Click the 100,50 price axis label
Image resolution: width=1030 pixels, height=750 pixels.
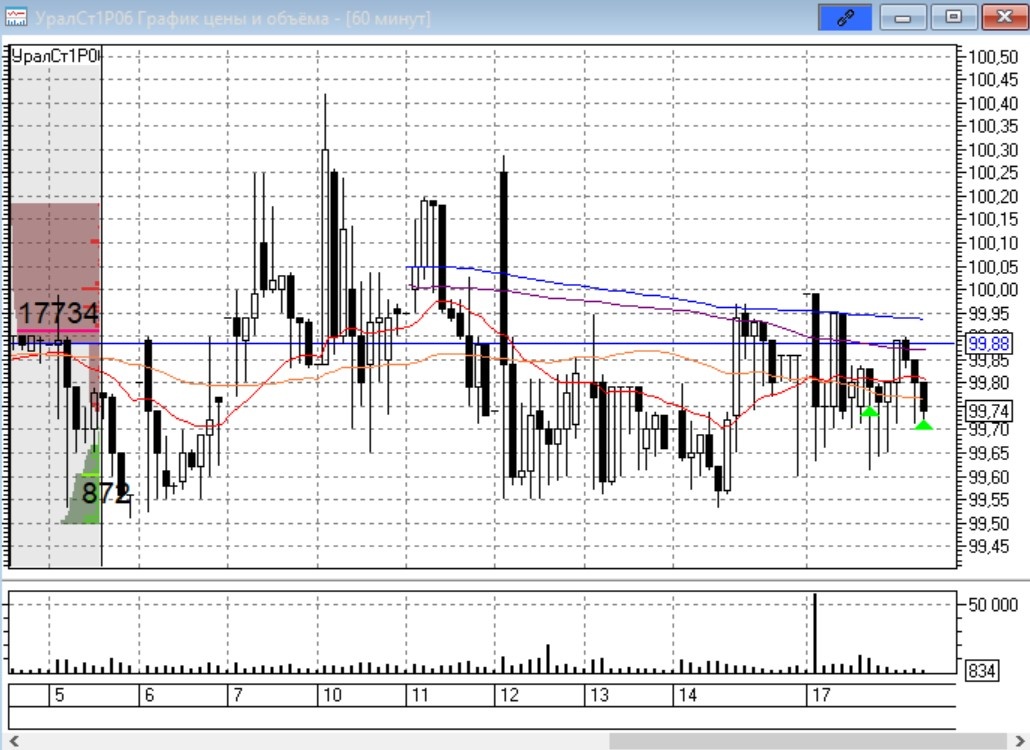pyautogui.click(x=993, y=57)
